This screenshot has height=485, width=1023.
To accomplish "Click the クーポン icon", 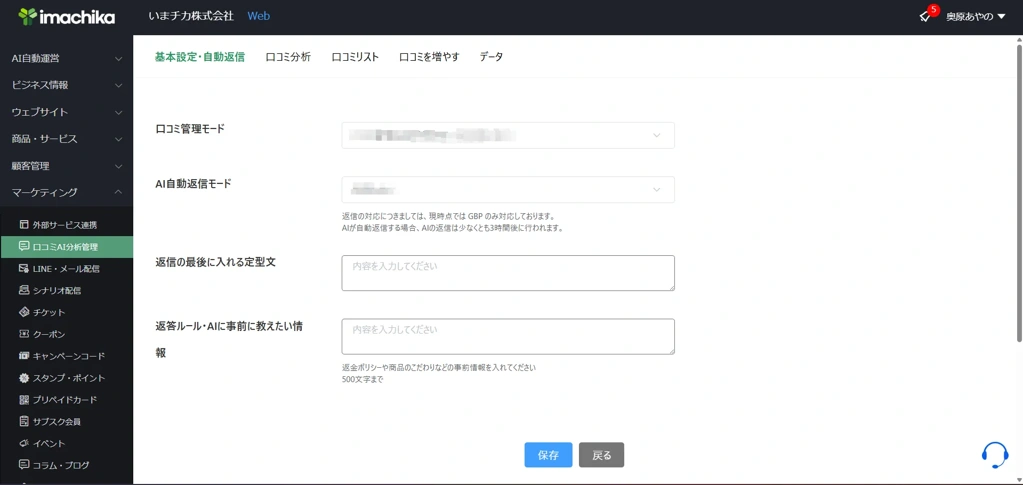I will pos(24,334).
